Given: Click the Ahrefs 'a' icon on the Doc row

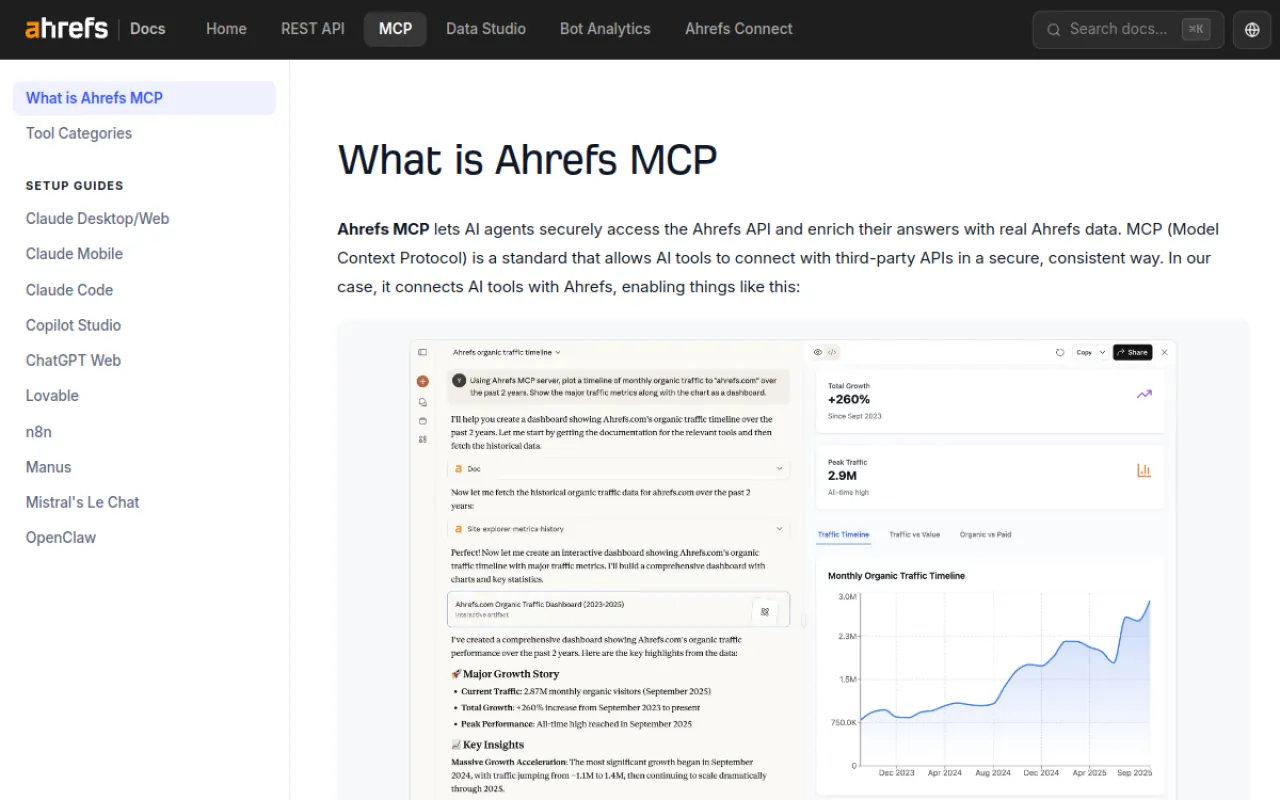Looking at the screenshot, I should 459,469.
